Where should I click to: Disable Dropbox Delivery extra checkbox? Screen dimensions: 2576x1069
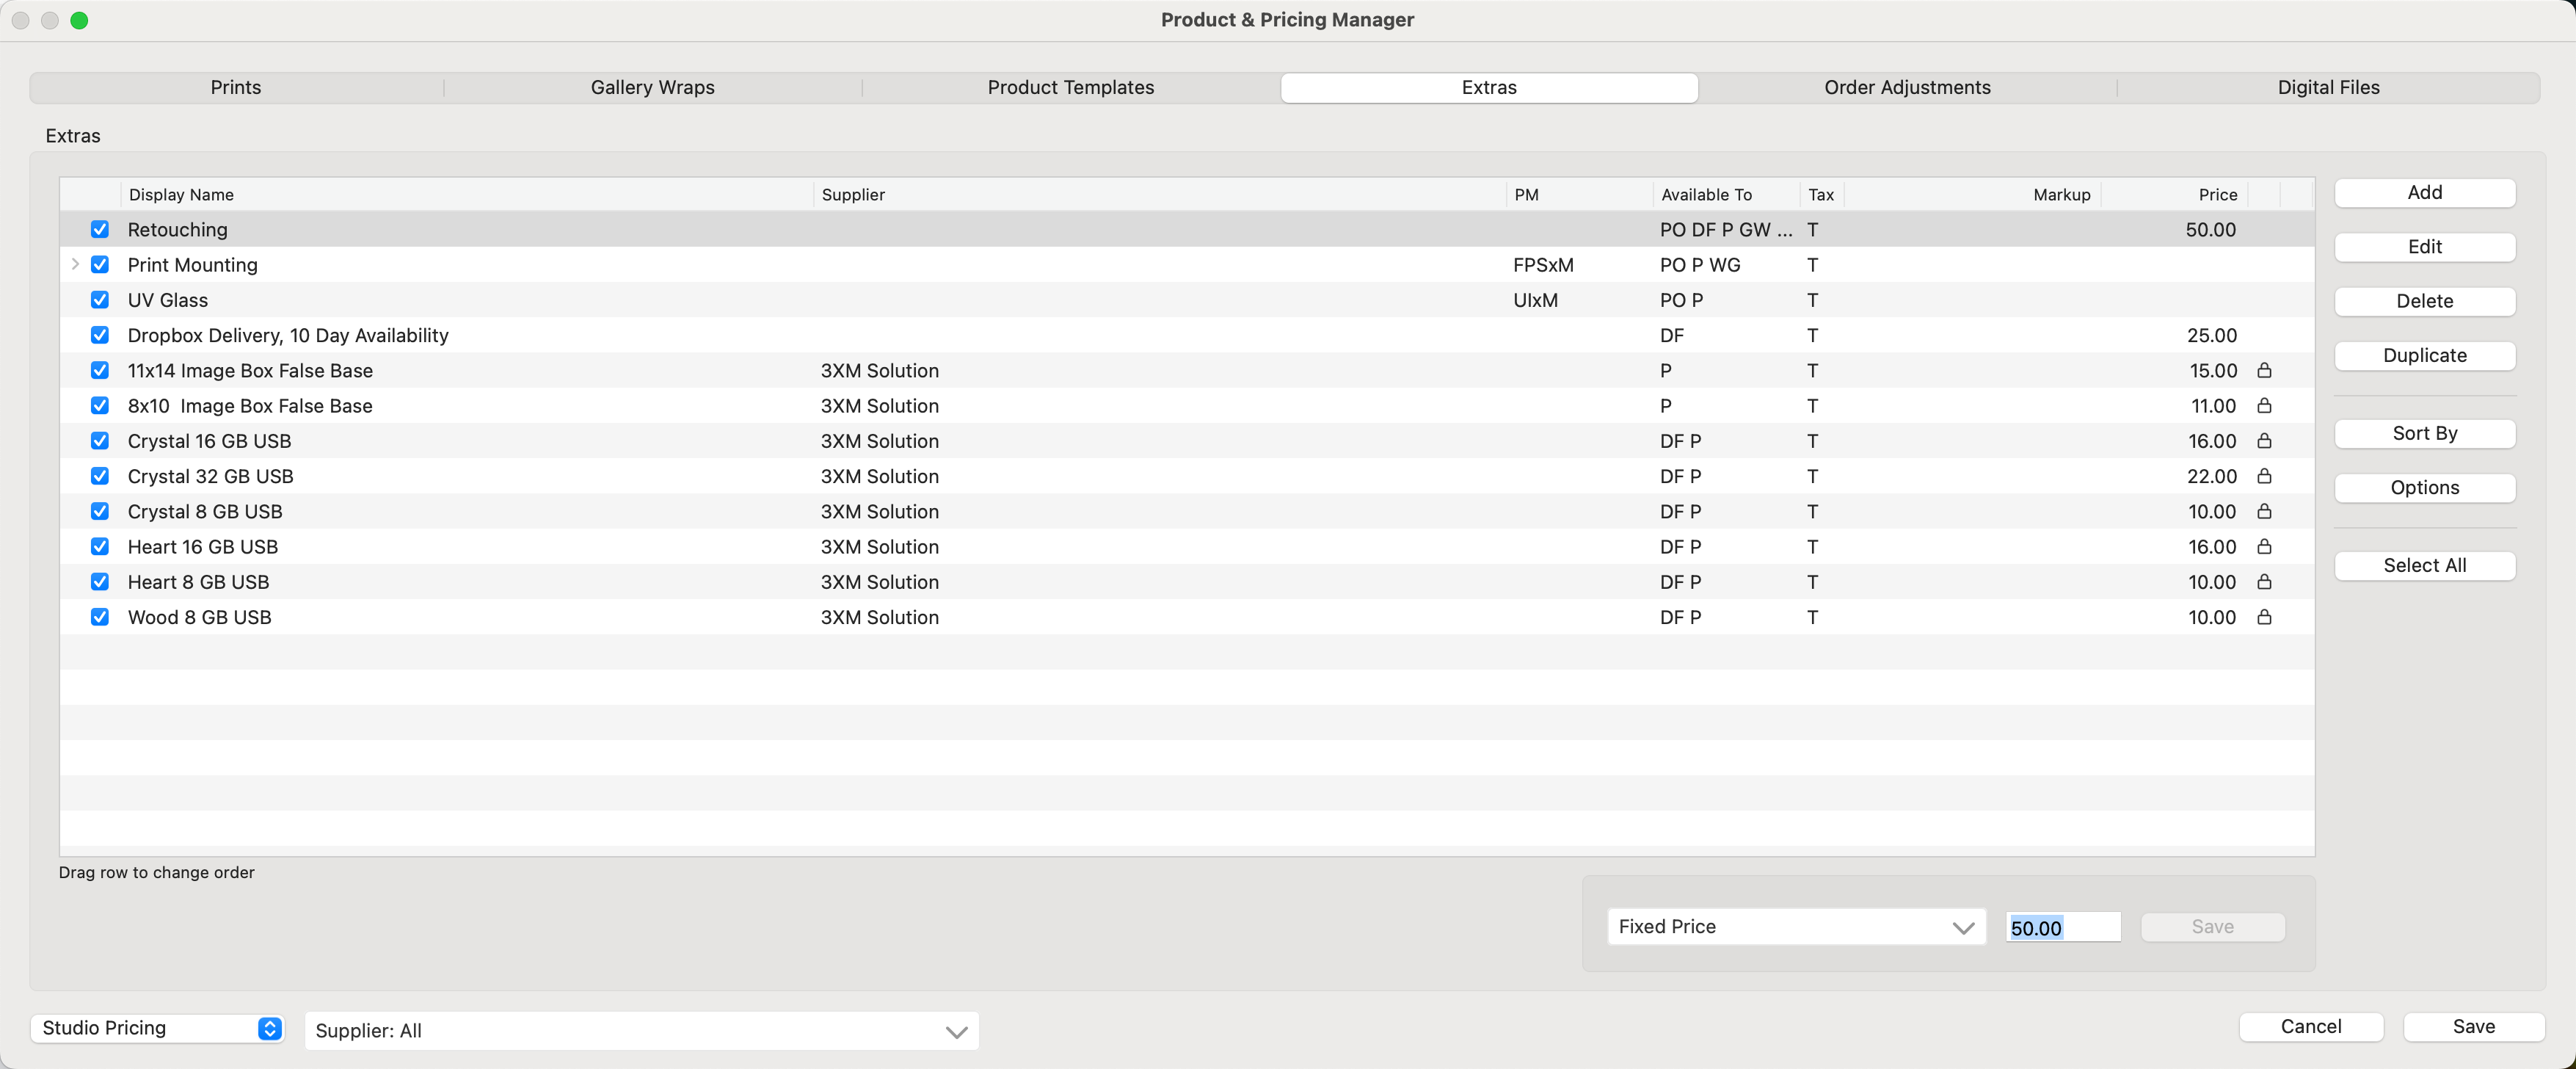100,335
